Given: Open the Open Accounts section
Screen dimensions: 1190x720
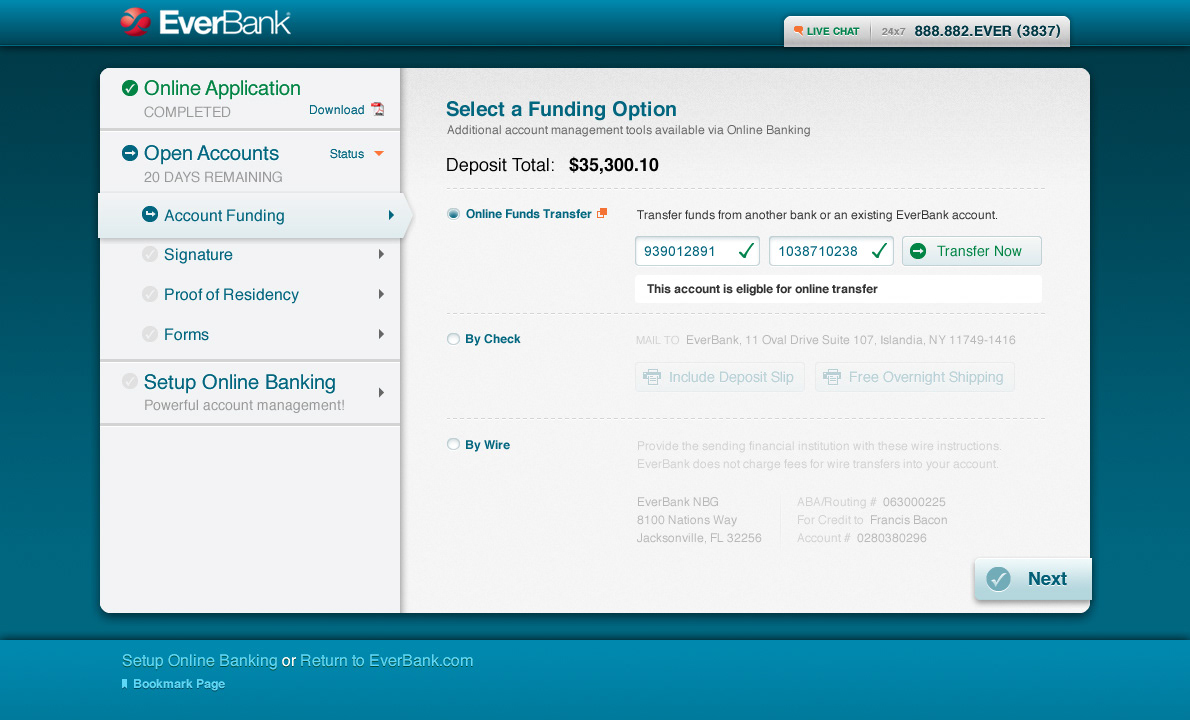Looking at the screenshot, I should coord(211,153).
